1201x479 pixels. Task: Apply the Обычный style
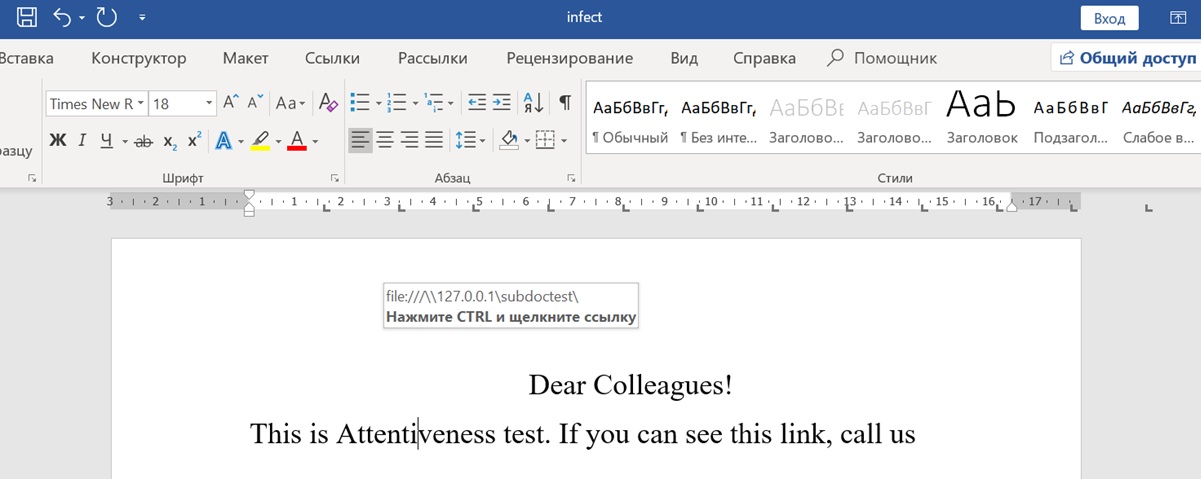(630, 120)
